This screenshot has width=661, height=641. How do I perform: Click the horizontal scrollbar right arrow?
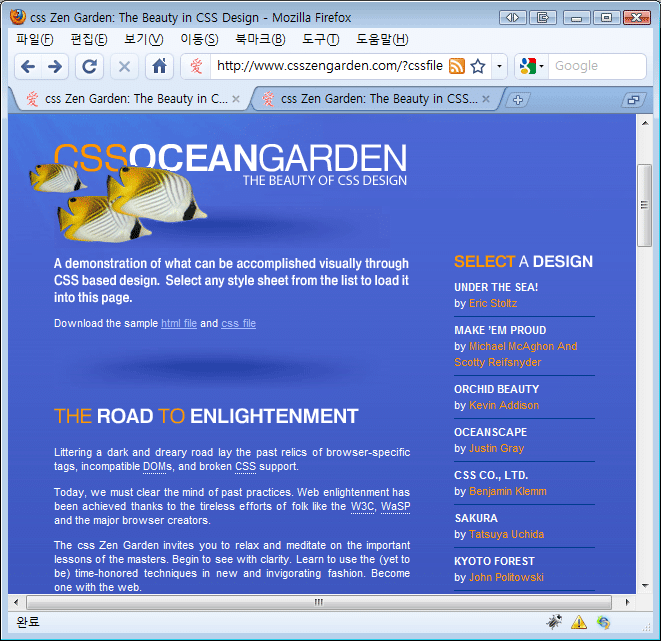pos(627,602)
